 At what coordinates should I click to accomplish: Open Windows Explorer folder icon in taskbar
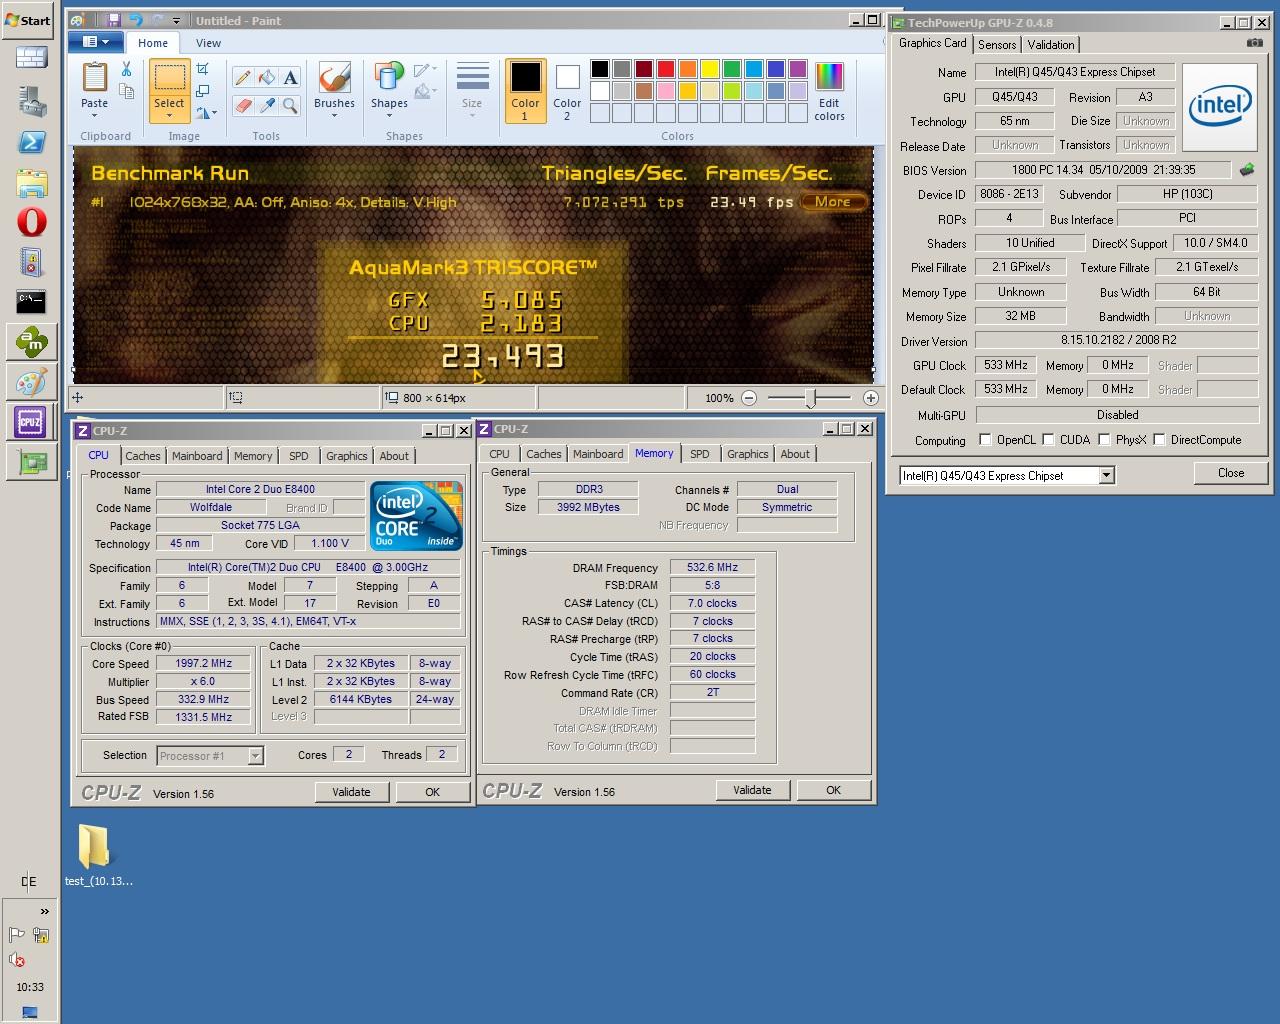tap(31, 182)
